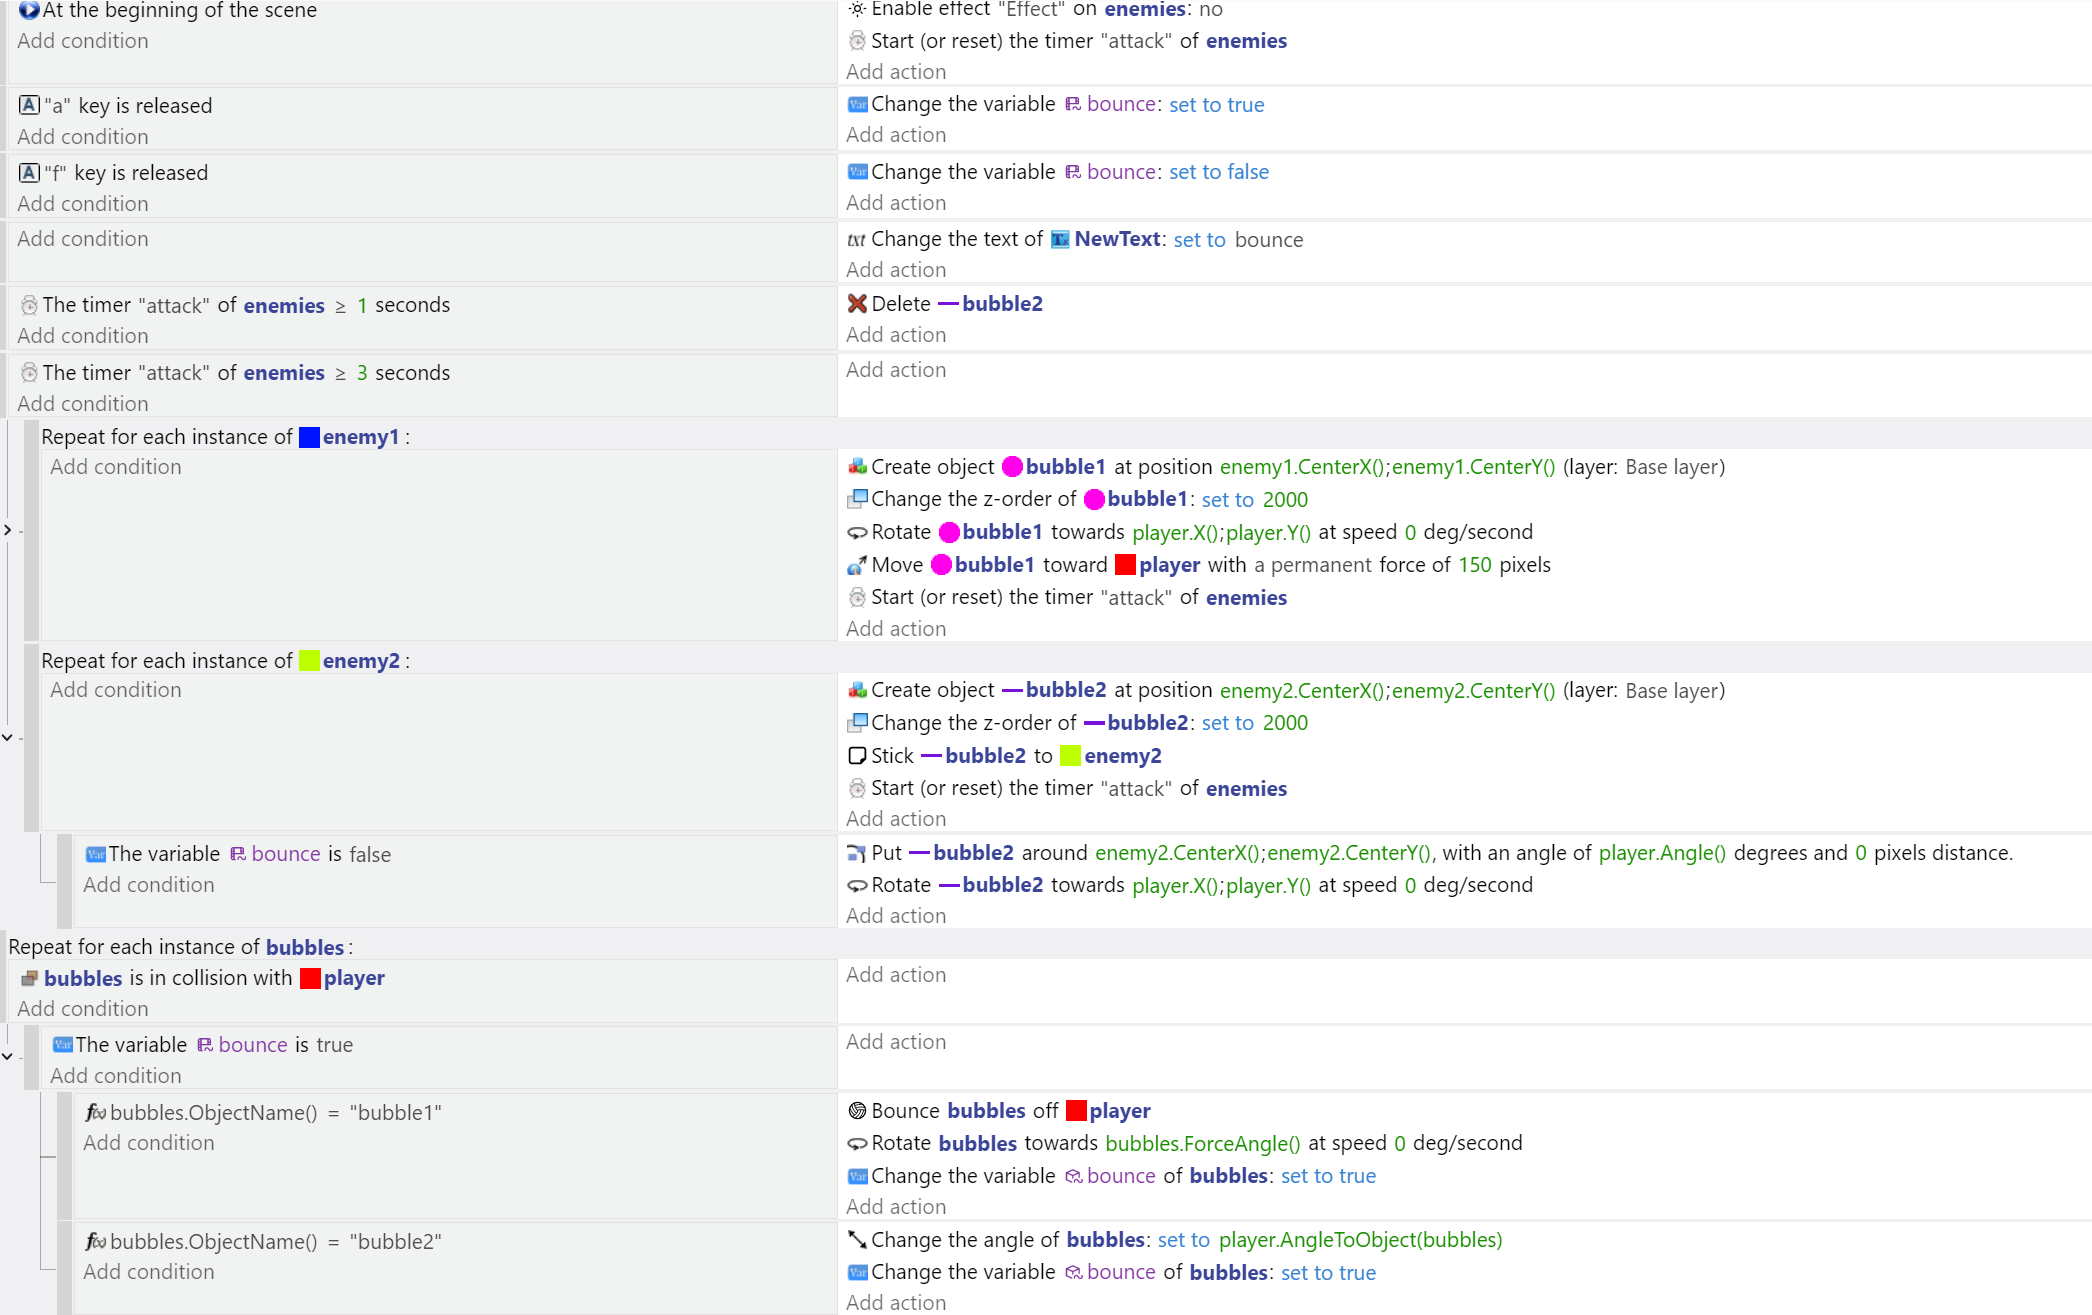Click the bubbles.ForceAngle() expression

point(1203,1143)
